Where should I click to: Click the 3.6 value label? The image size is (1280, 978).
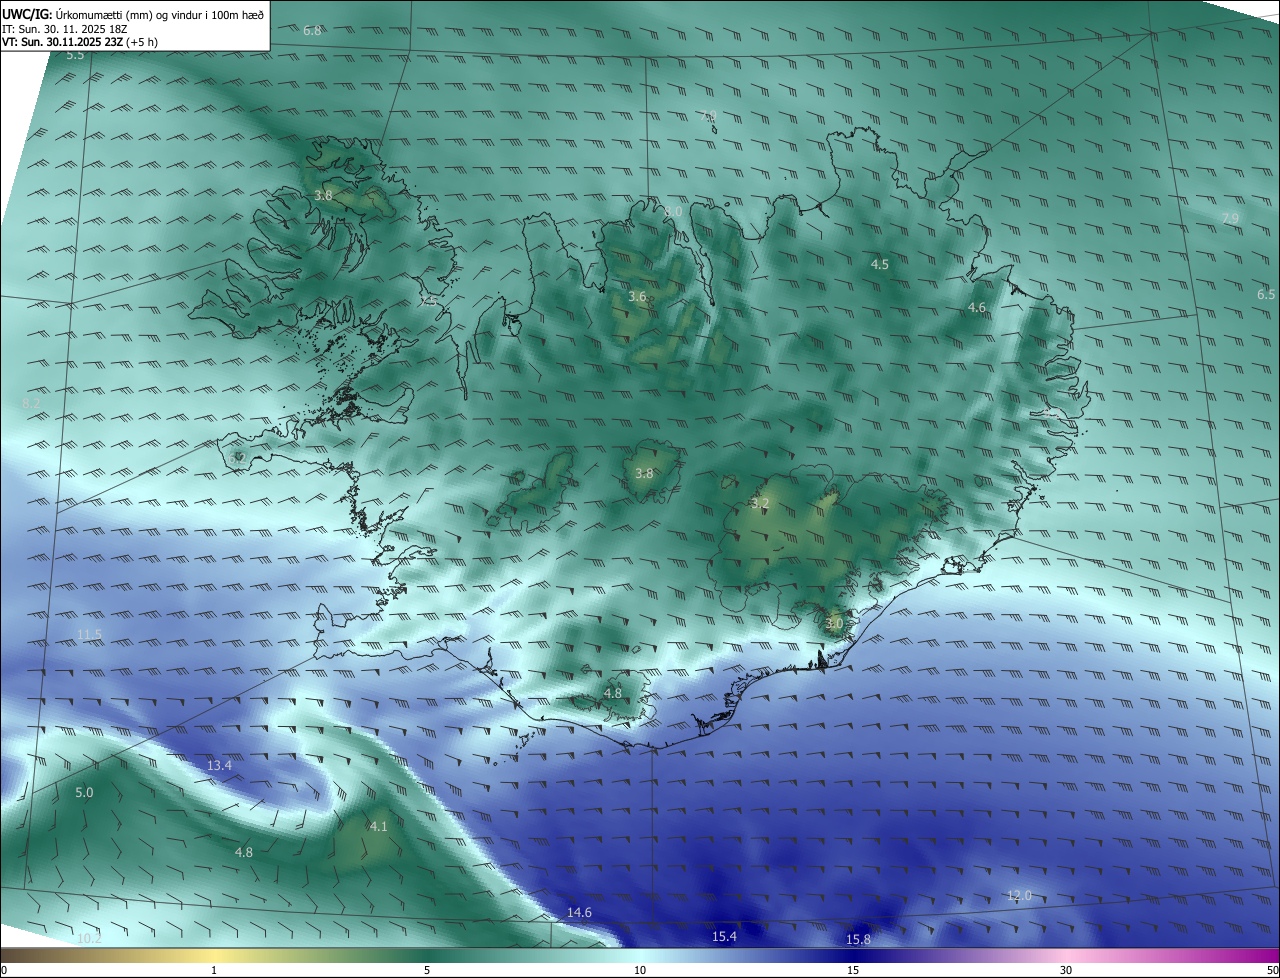coord(637,297)
